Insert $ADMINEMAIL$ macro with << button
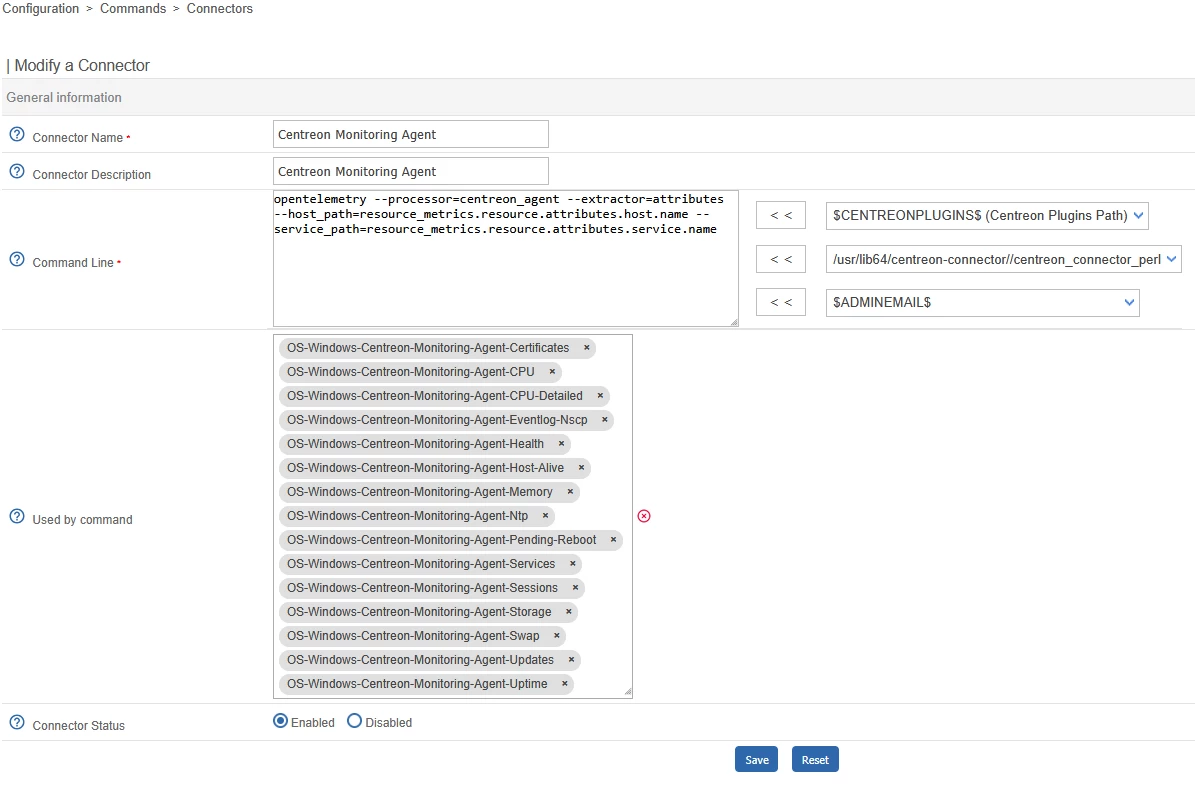The image size is (1195, 805). coord(780,303)
